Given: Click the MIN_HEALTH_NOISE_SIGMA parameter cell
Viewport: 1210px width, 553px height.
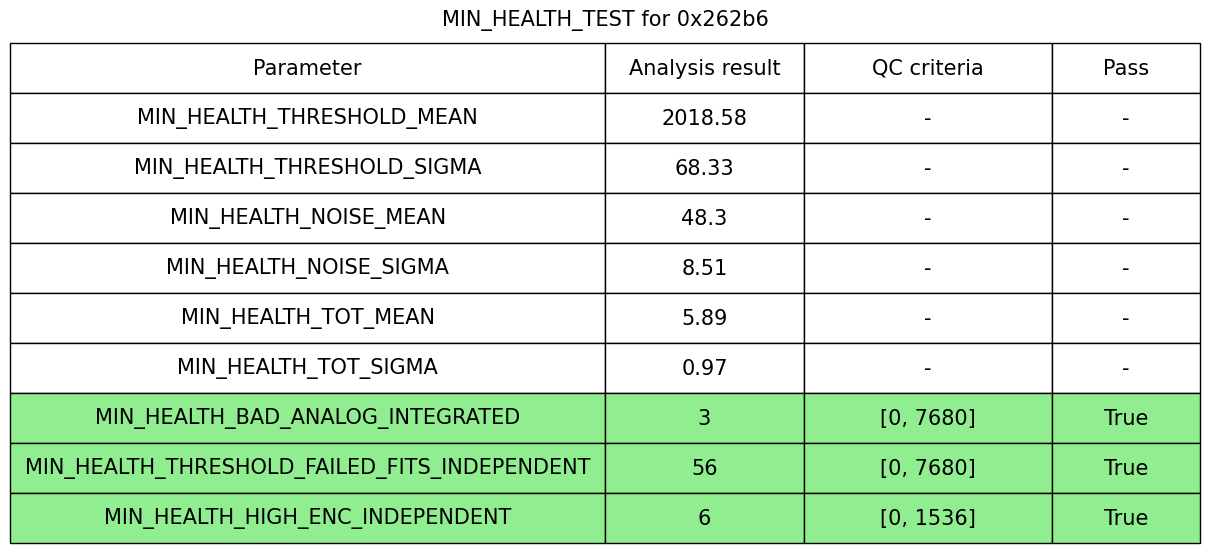Looking at the screenshot, I should click(307, 268).
